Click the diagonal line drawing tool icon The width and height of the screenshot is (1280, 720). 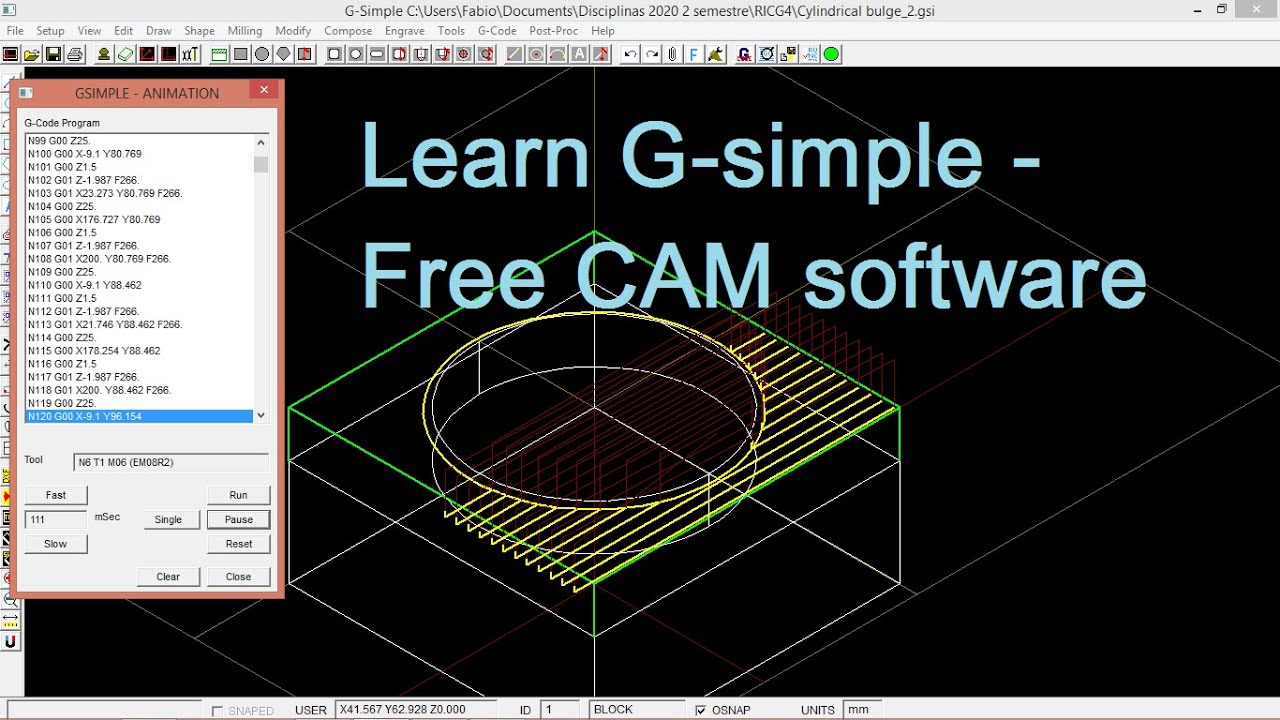(x=514, y=54)
